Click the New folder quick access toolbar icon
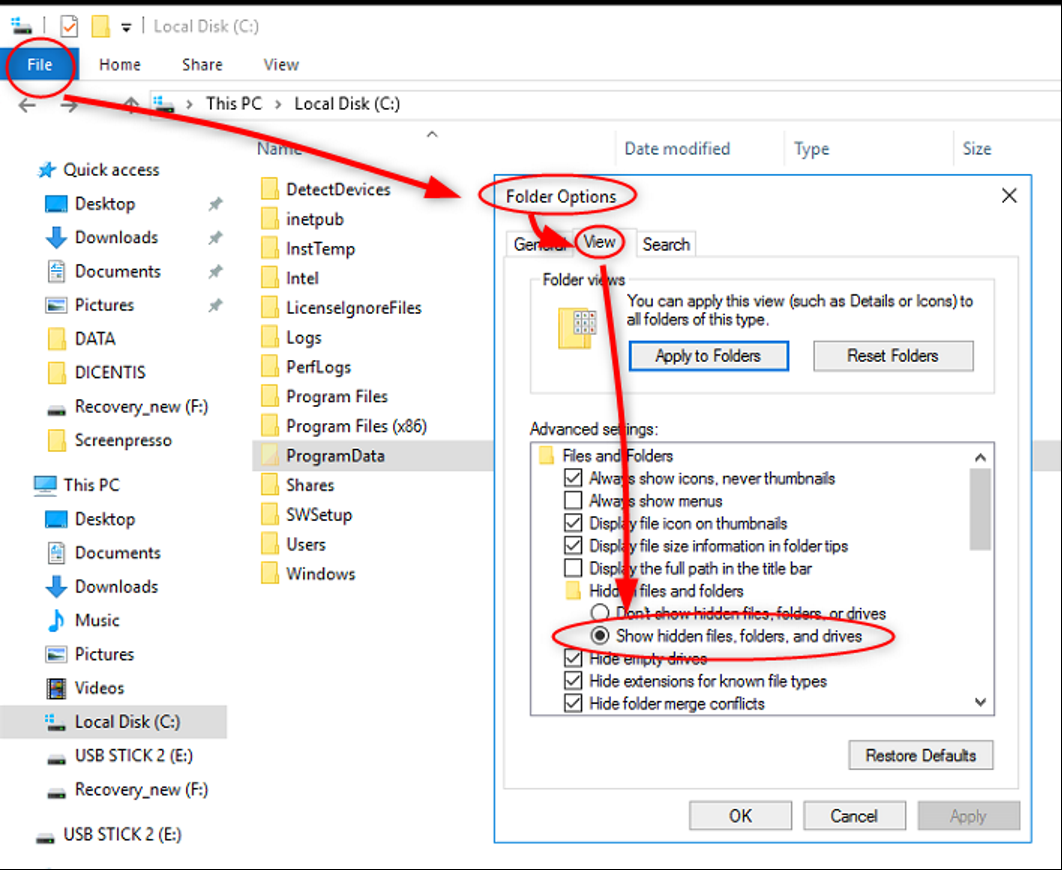Image resolution: width=1062 pixels, height=870 pixels. (x=100, y=26)
